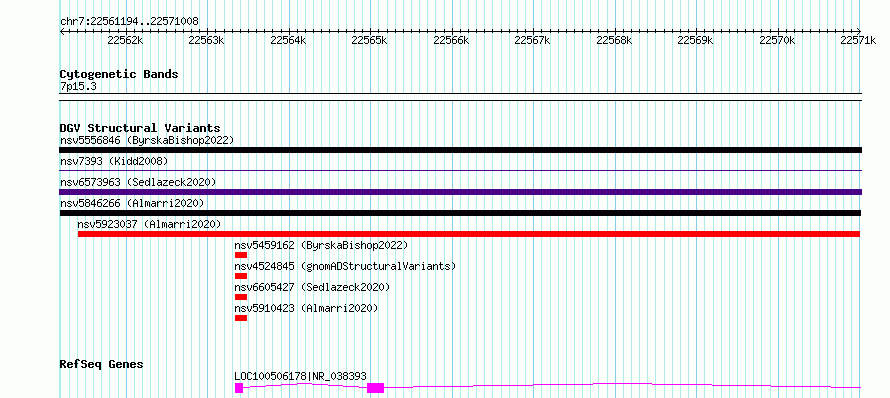Image resolution: width=890 pixels, height=398 pixels.
Task: Click the black bar under nsv5556846
Action: pos(461,150)
